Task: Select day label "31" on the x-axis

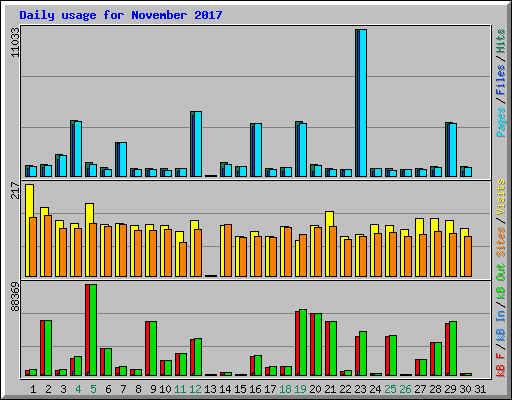Action: tap(480, 389)
